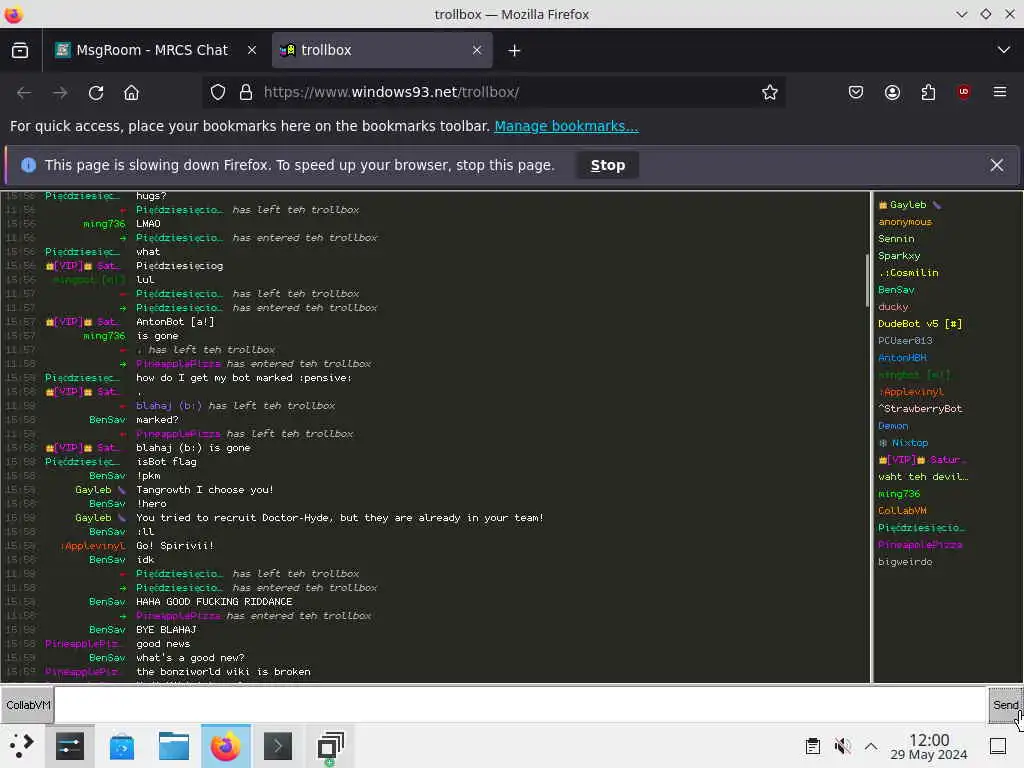Image resolution: width=1024 pixels, height=768 pixels.
Task: Expand the list all tabs chevron
Action: pos(1004,50)
